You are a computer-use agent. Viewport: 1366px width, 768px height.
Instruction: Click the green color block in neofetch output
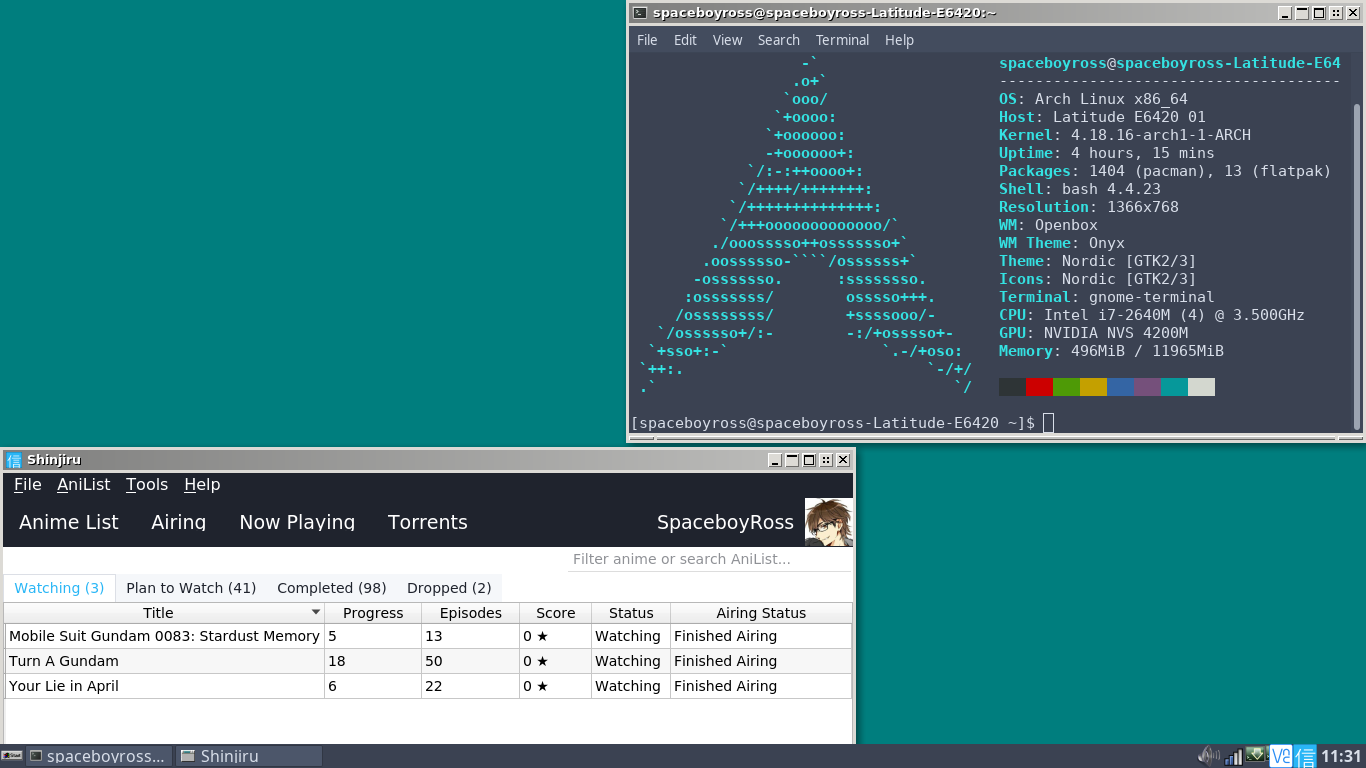point(1066,387)
